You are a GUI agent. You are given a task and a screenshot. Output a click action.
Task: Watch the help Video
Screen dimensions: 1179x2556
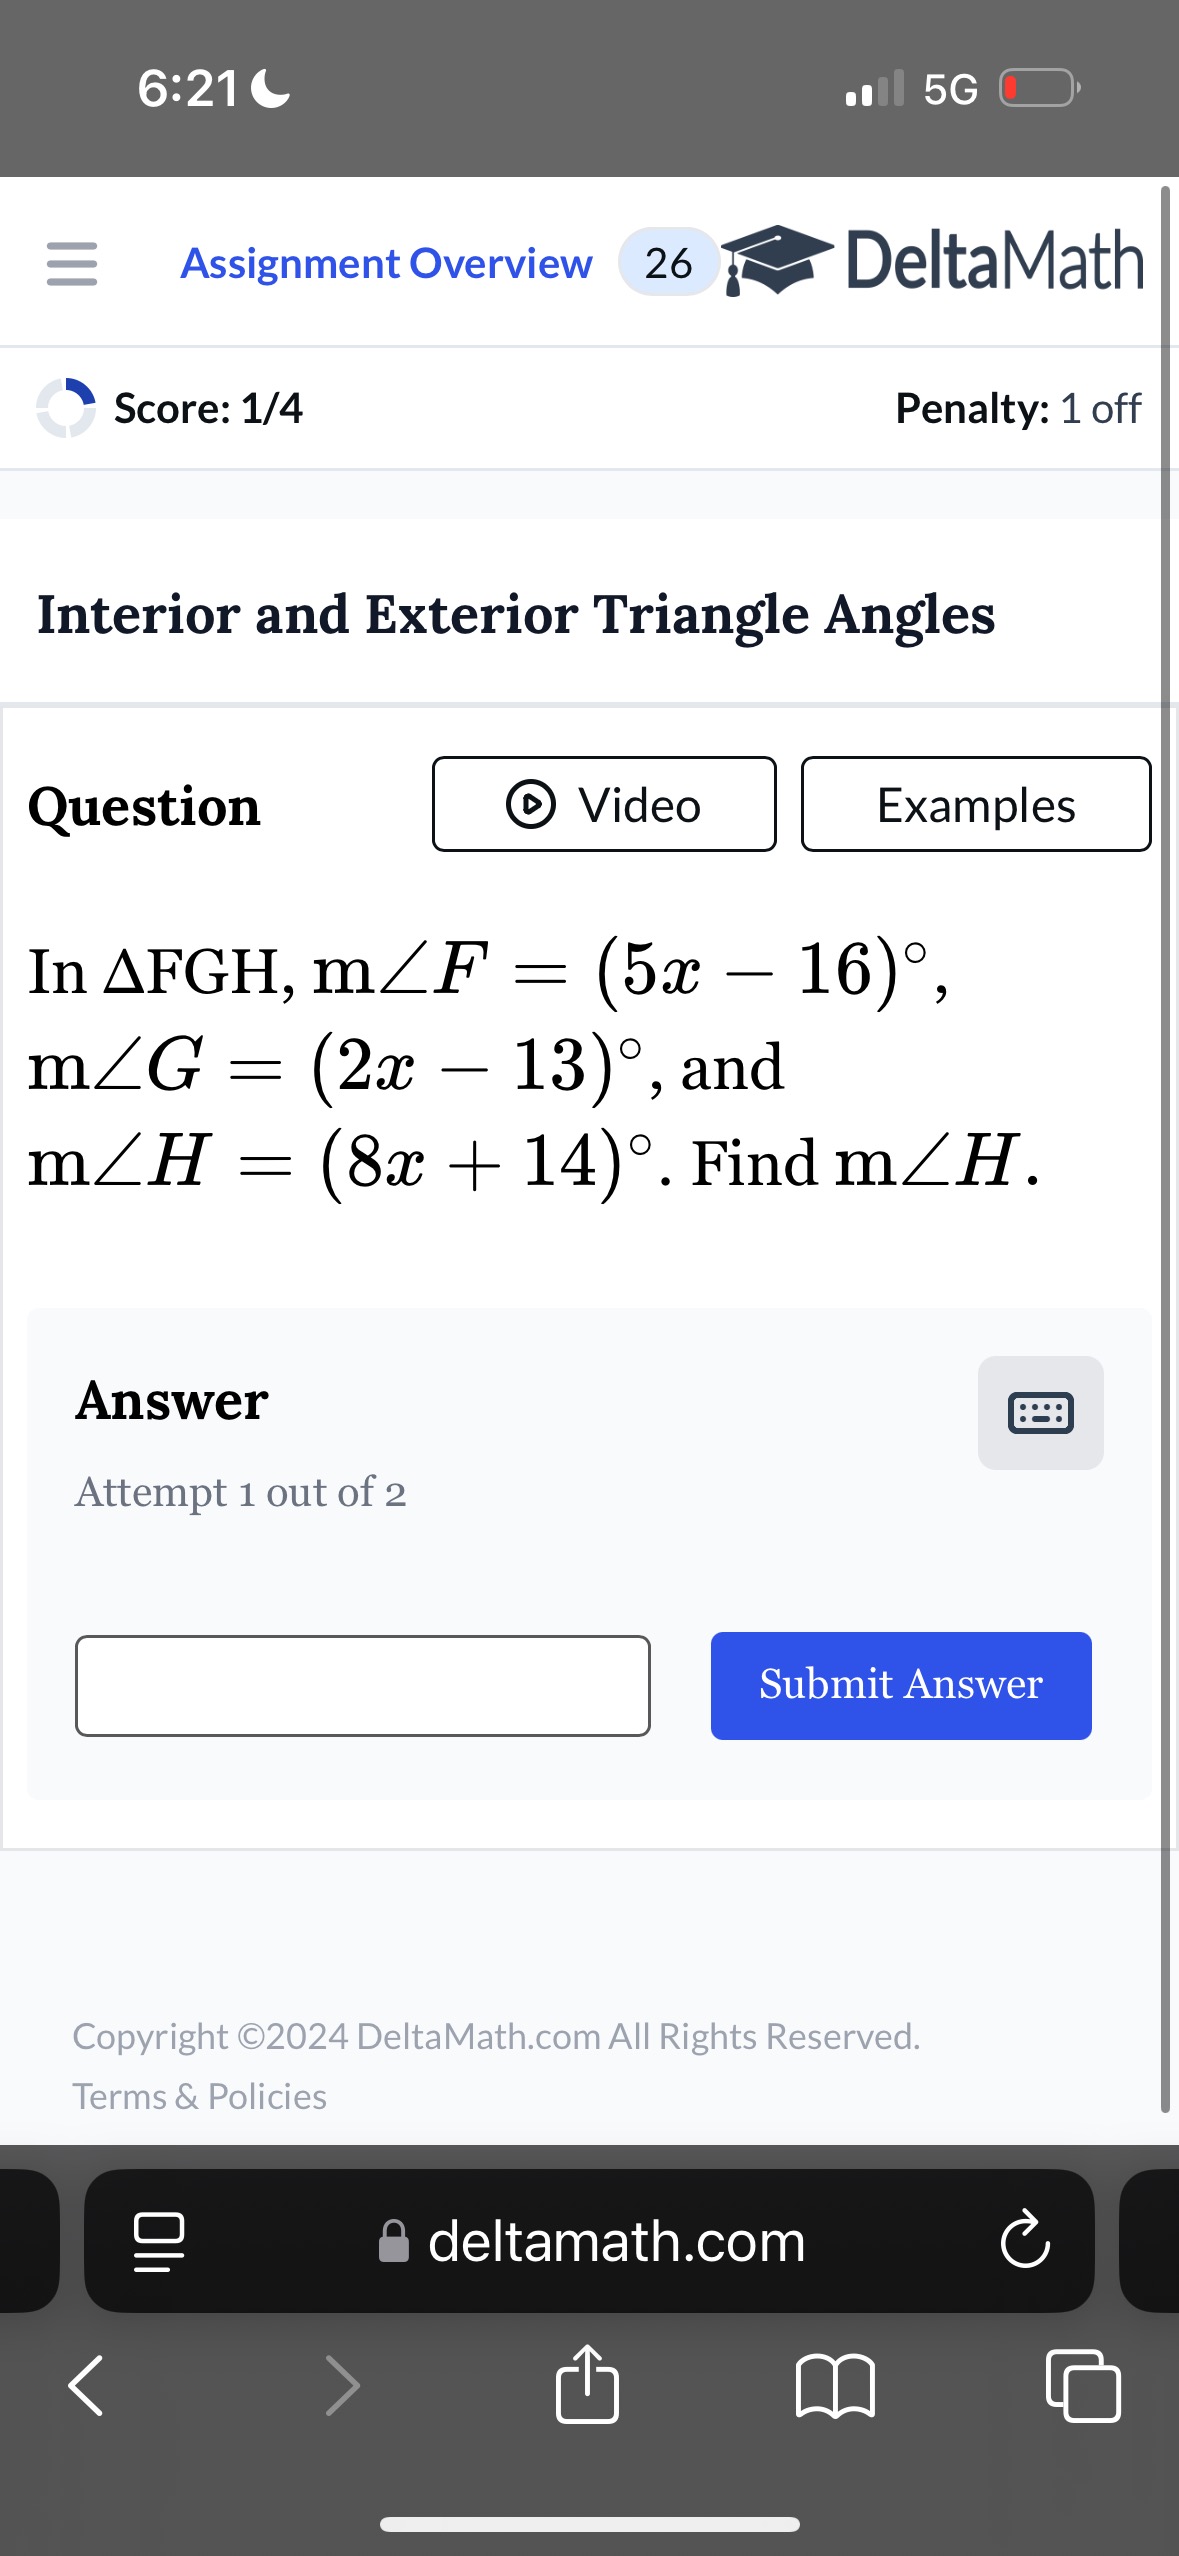point(604,804)
